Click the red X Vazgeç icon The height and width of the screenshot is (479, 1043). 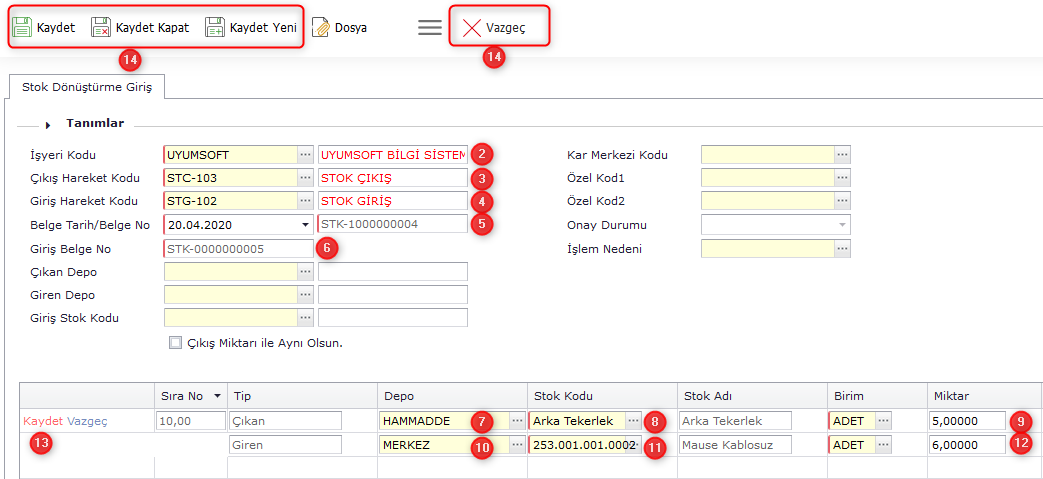tap(471, 28)
